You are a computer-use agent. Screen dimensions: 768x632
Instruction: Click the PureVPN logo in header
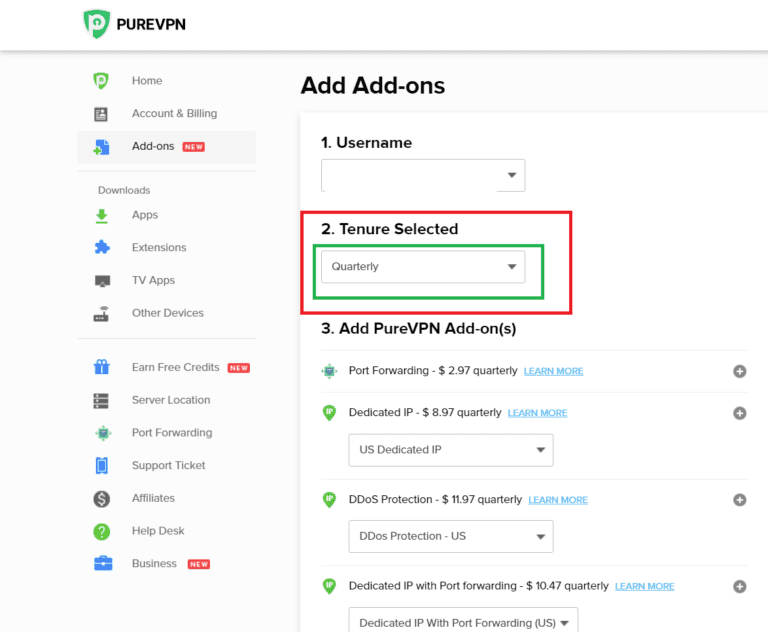point(134,24)
